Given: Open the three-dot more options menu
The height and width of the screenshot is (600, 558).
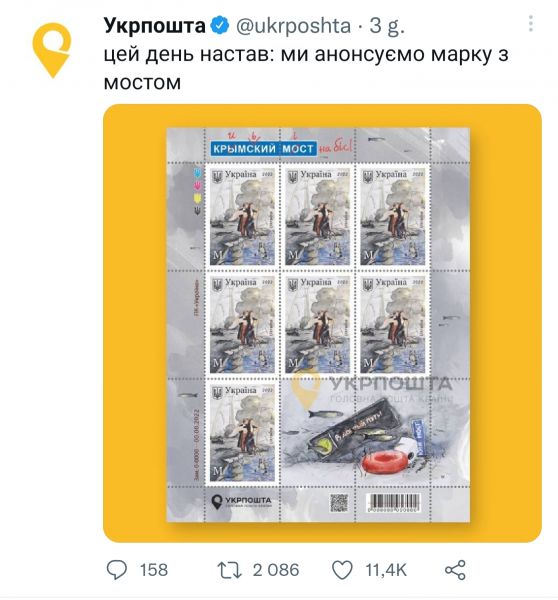Looking at the screenshot, I should pos(530,24).
